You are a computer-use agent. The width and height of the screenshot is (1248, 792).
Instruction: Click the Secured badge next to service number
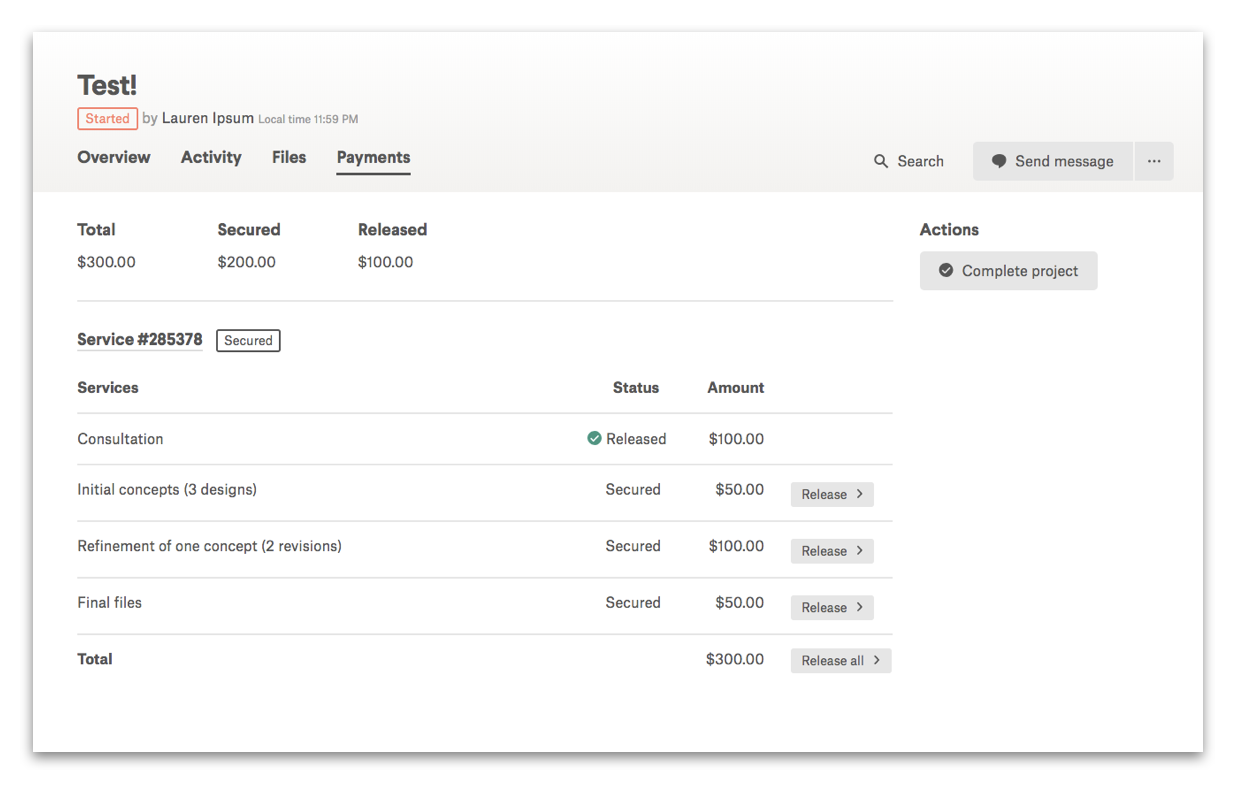coord(248,341)
